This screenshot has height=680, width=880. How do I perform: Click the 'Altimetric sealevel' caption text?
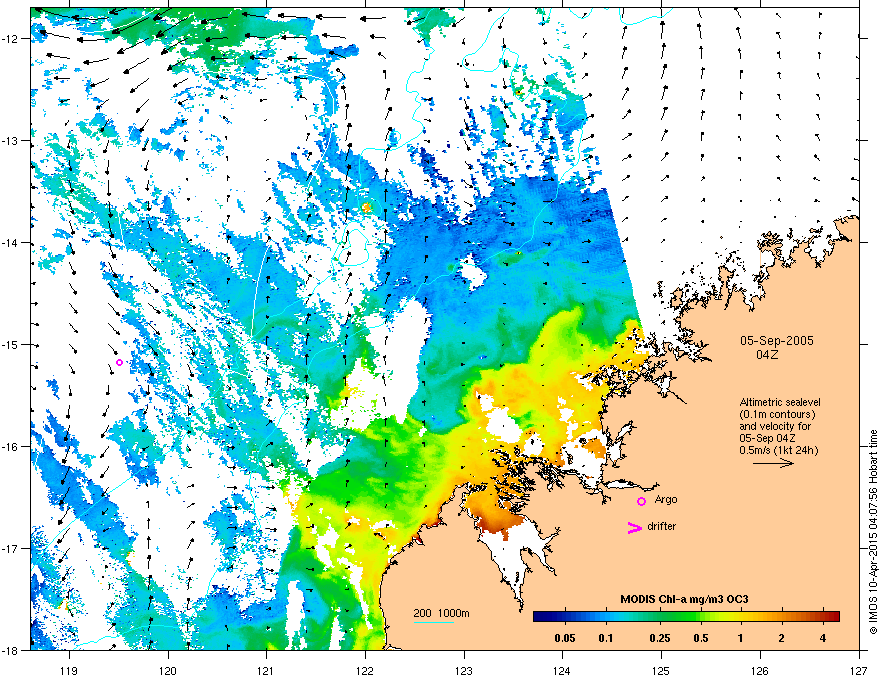pos(780,402)
